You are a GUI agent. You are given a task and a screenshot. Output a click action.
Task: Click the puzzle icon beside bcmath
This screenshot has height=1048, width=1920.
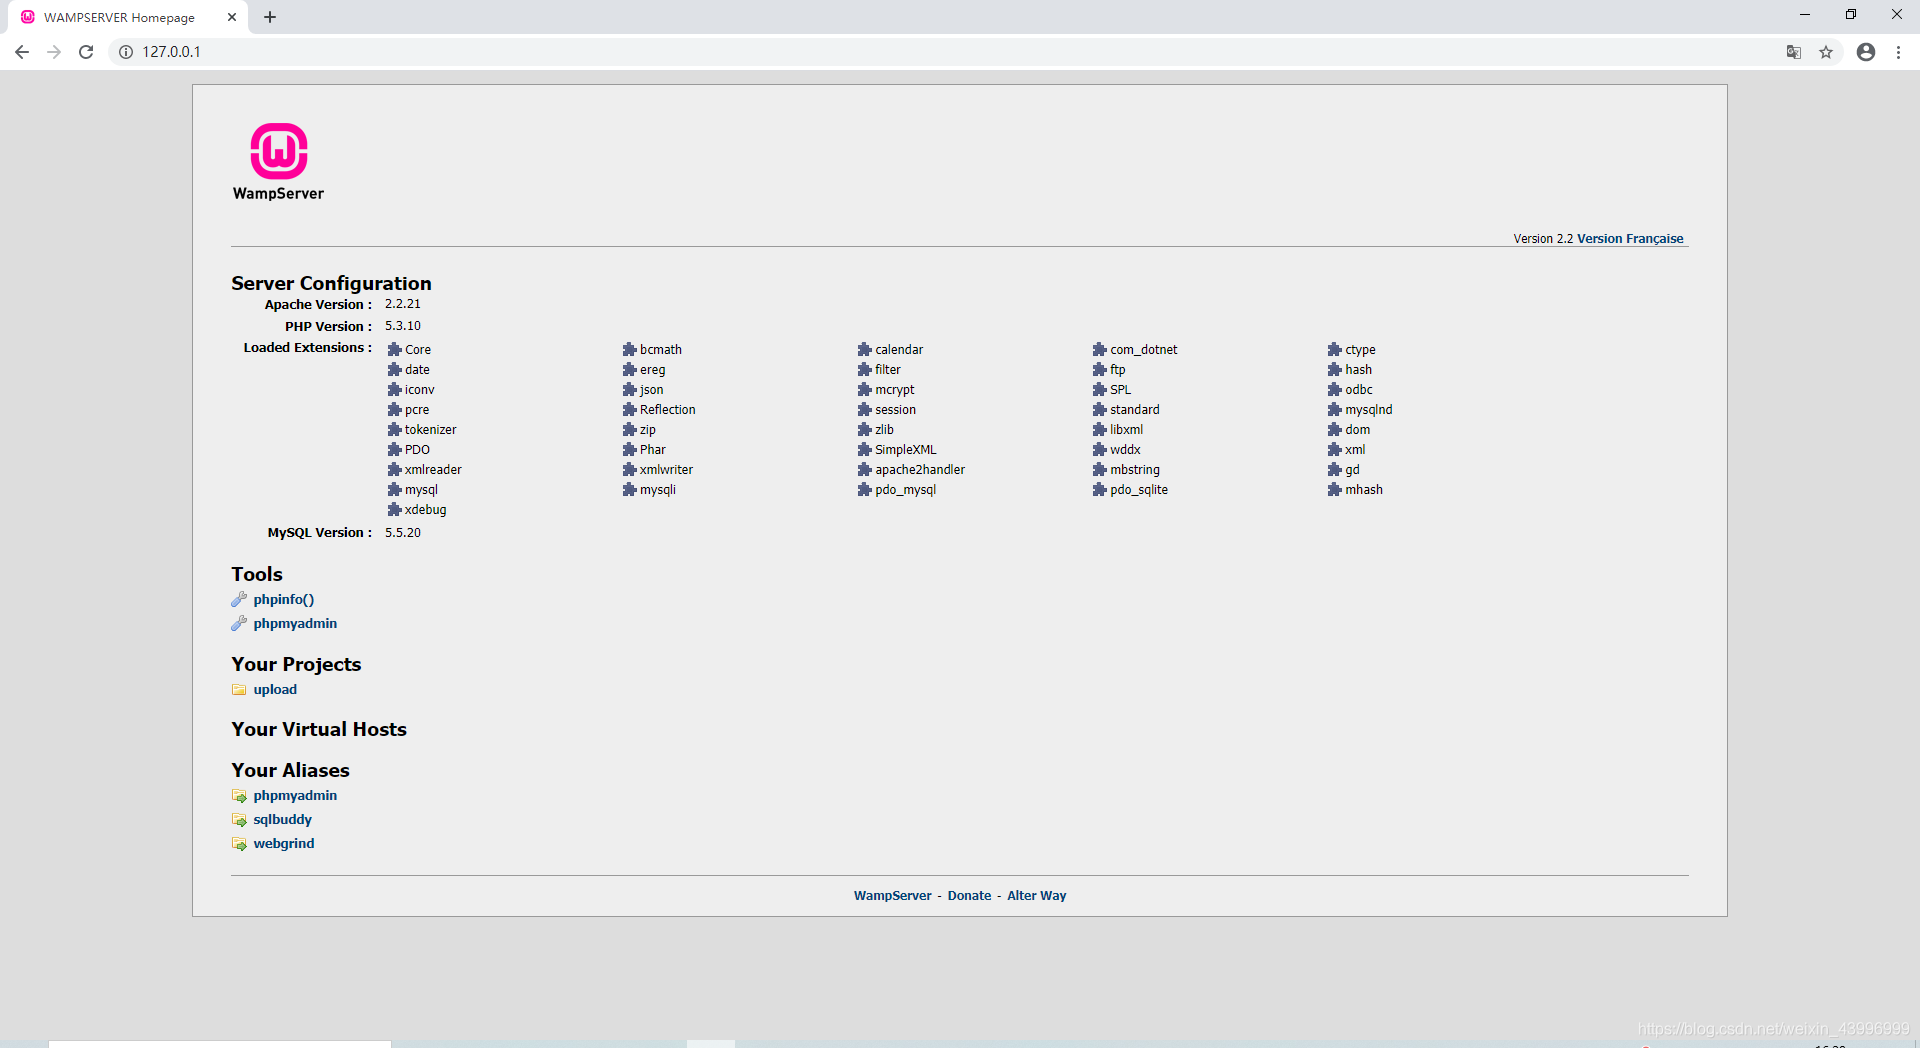coord(629,349)
